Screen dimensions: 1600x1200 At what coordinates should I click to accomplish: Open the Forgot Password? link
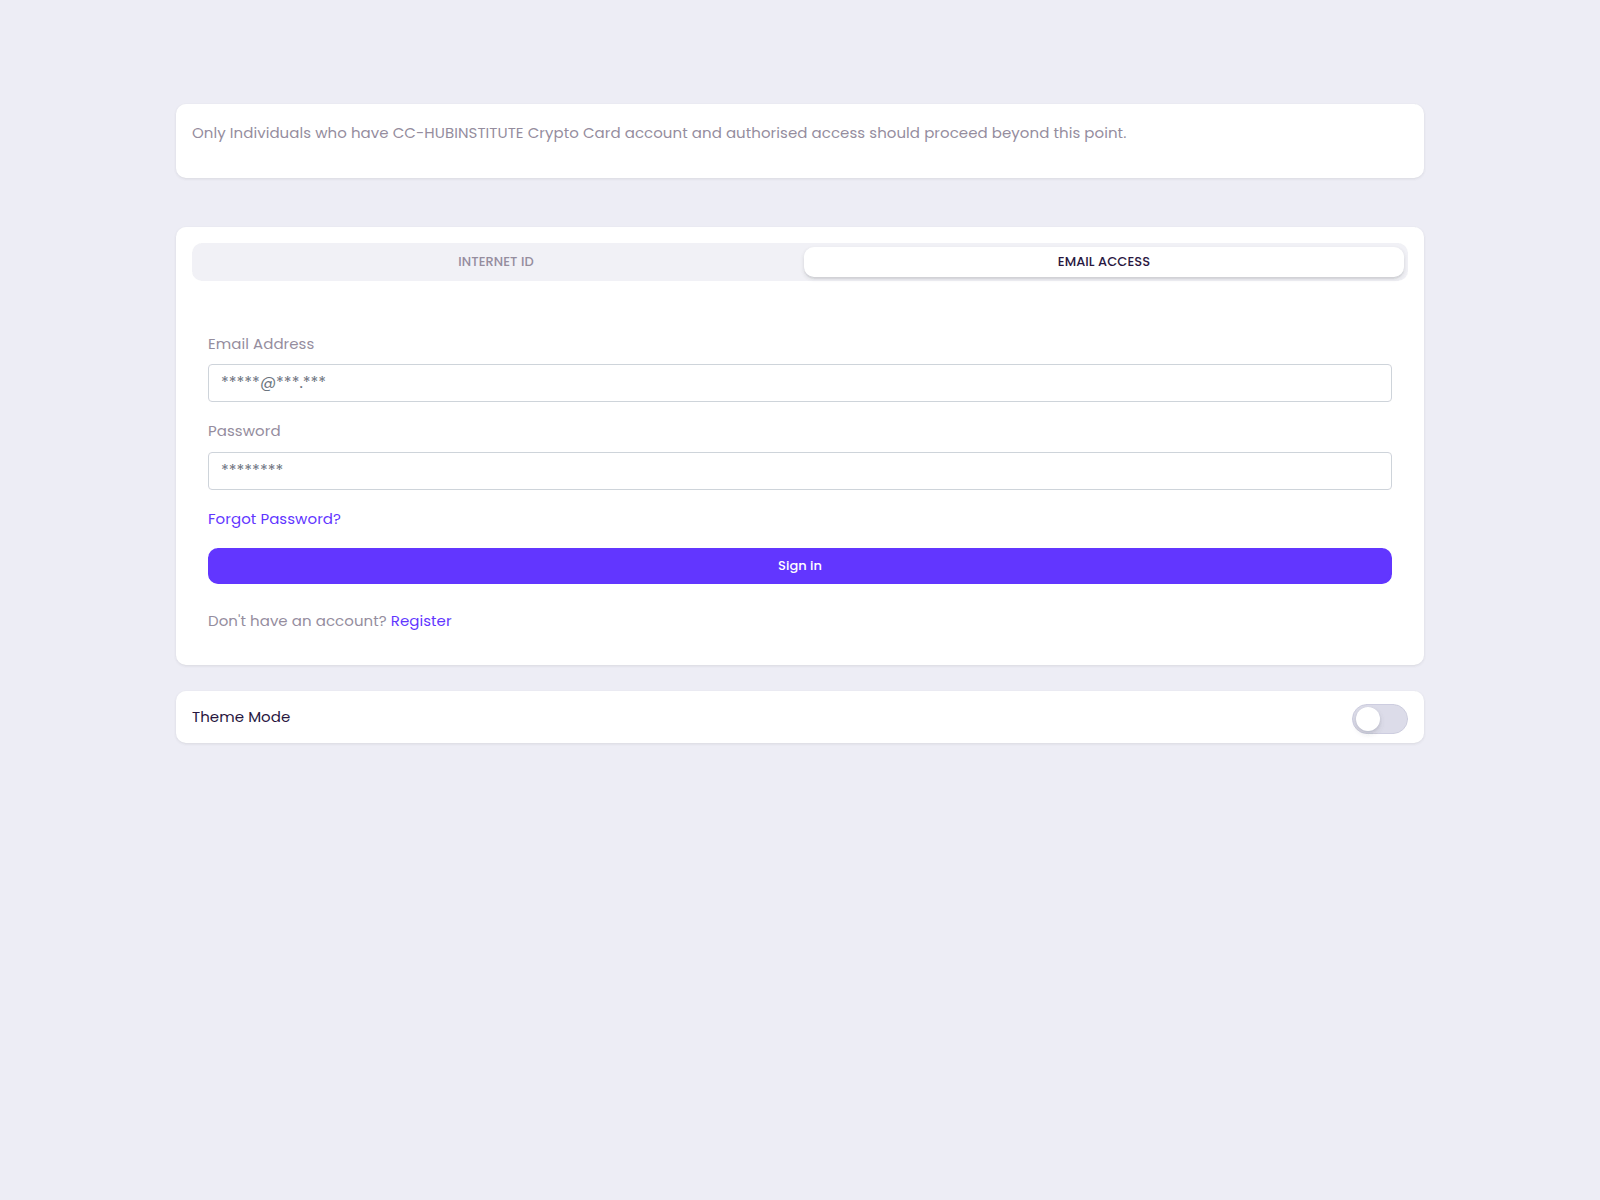[x=274, y=519]
